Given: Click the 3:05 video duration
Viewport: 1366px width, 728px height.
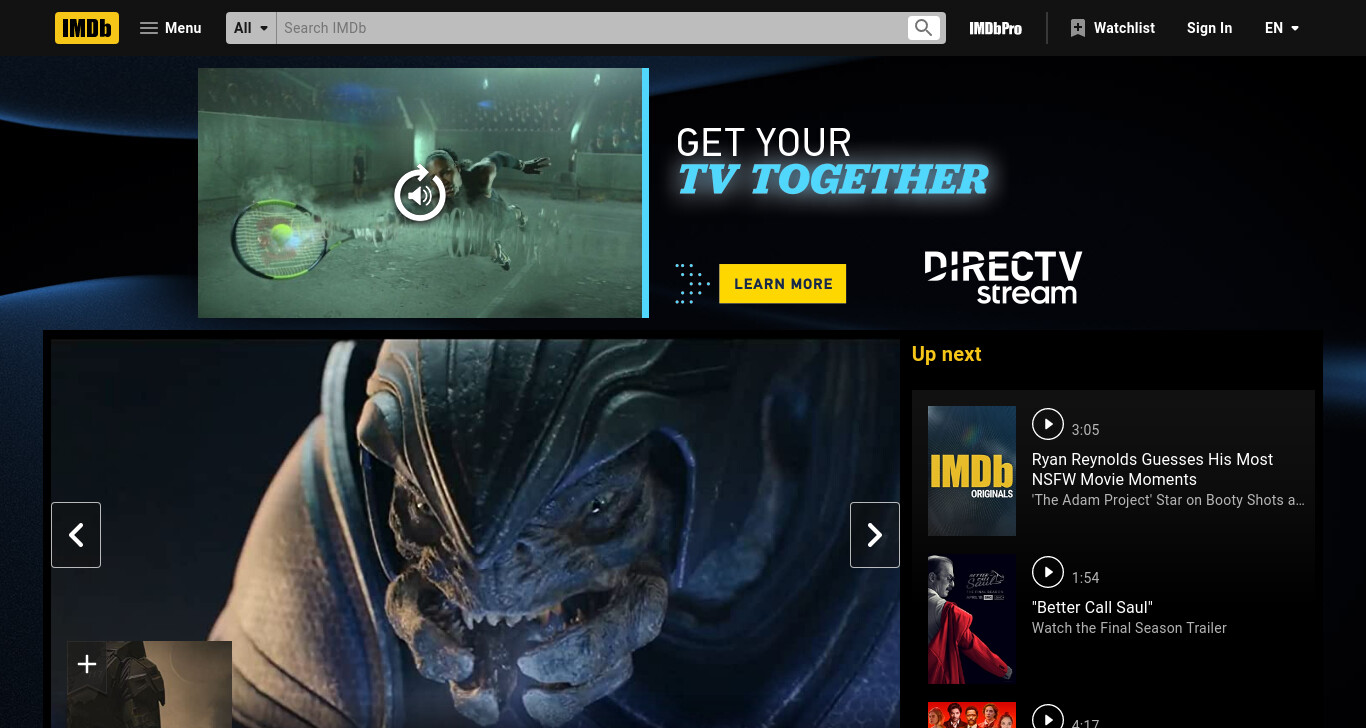Looking at the screenshot, I should point(1085,430).
